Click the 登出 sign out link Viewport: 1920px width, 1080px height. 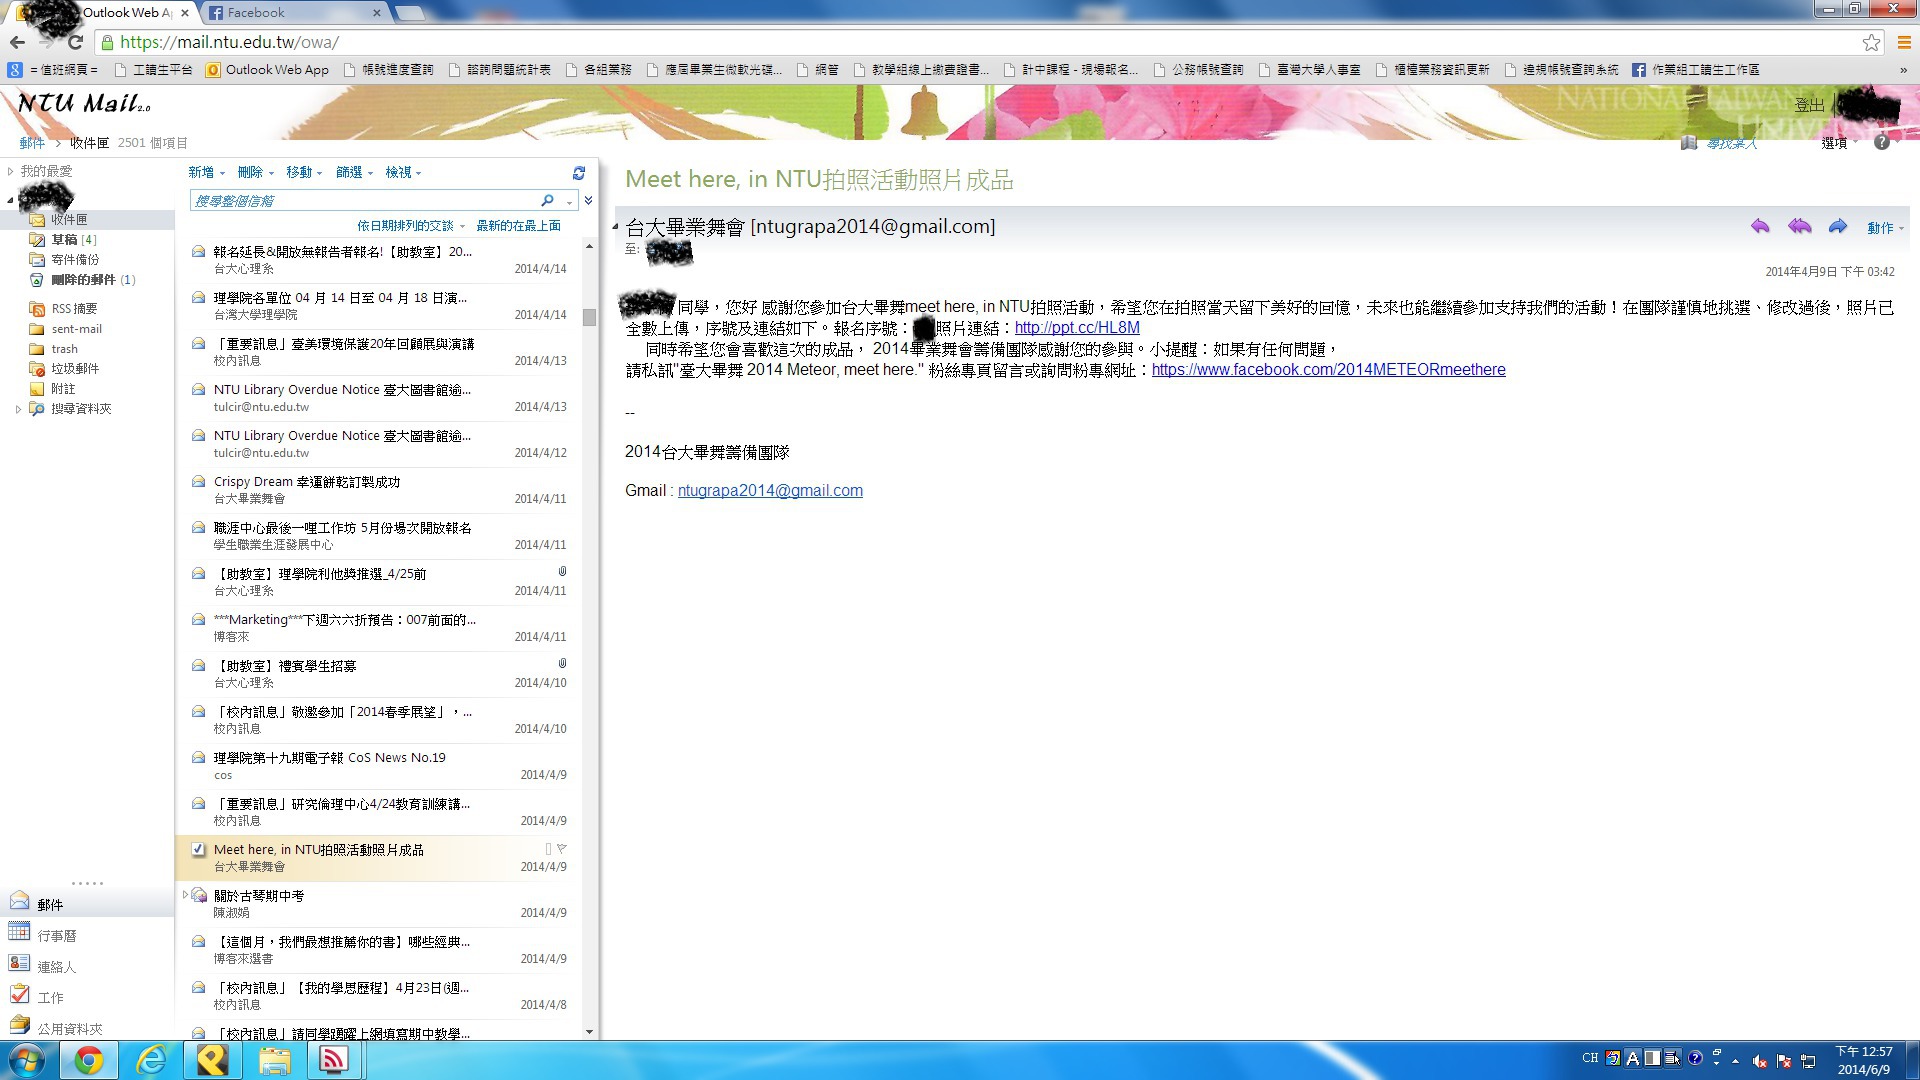(1809, 106)
